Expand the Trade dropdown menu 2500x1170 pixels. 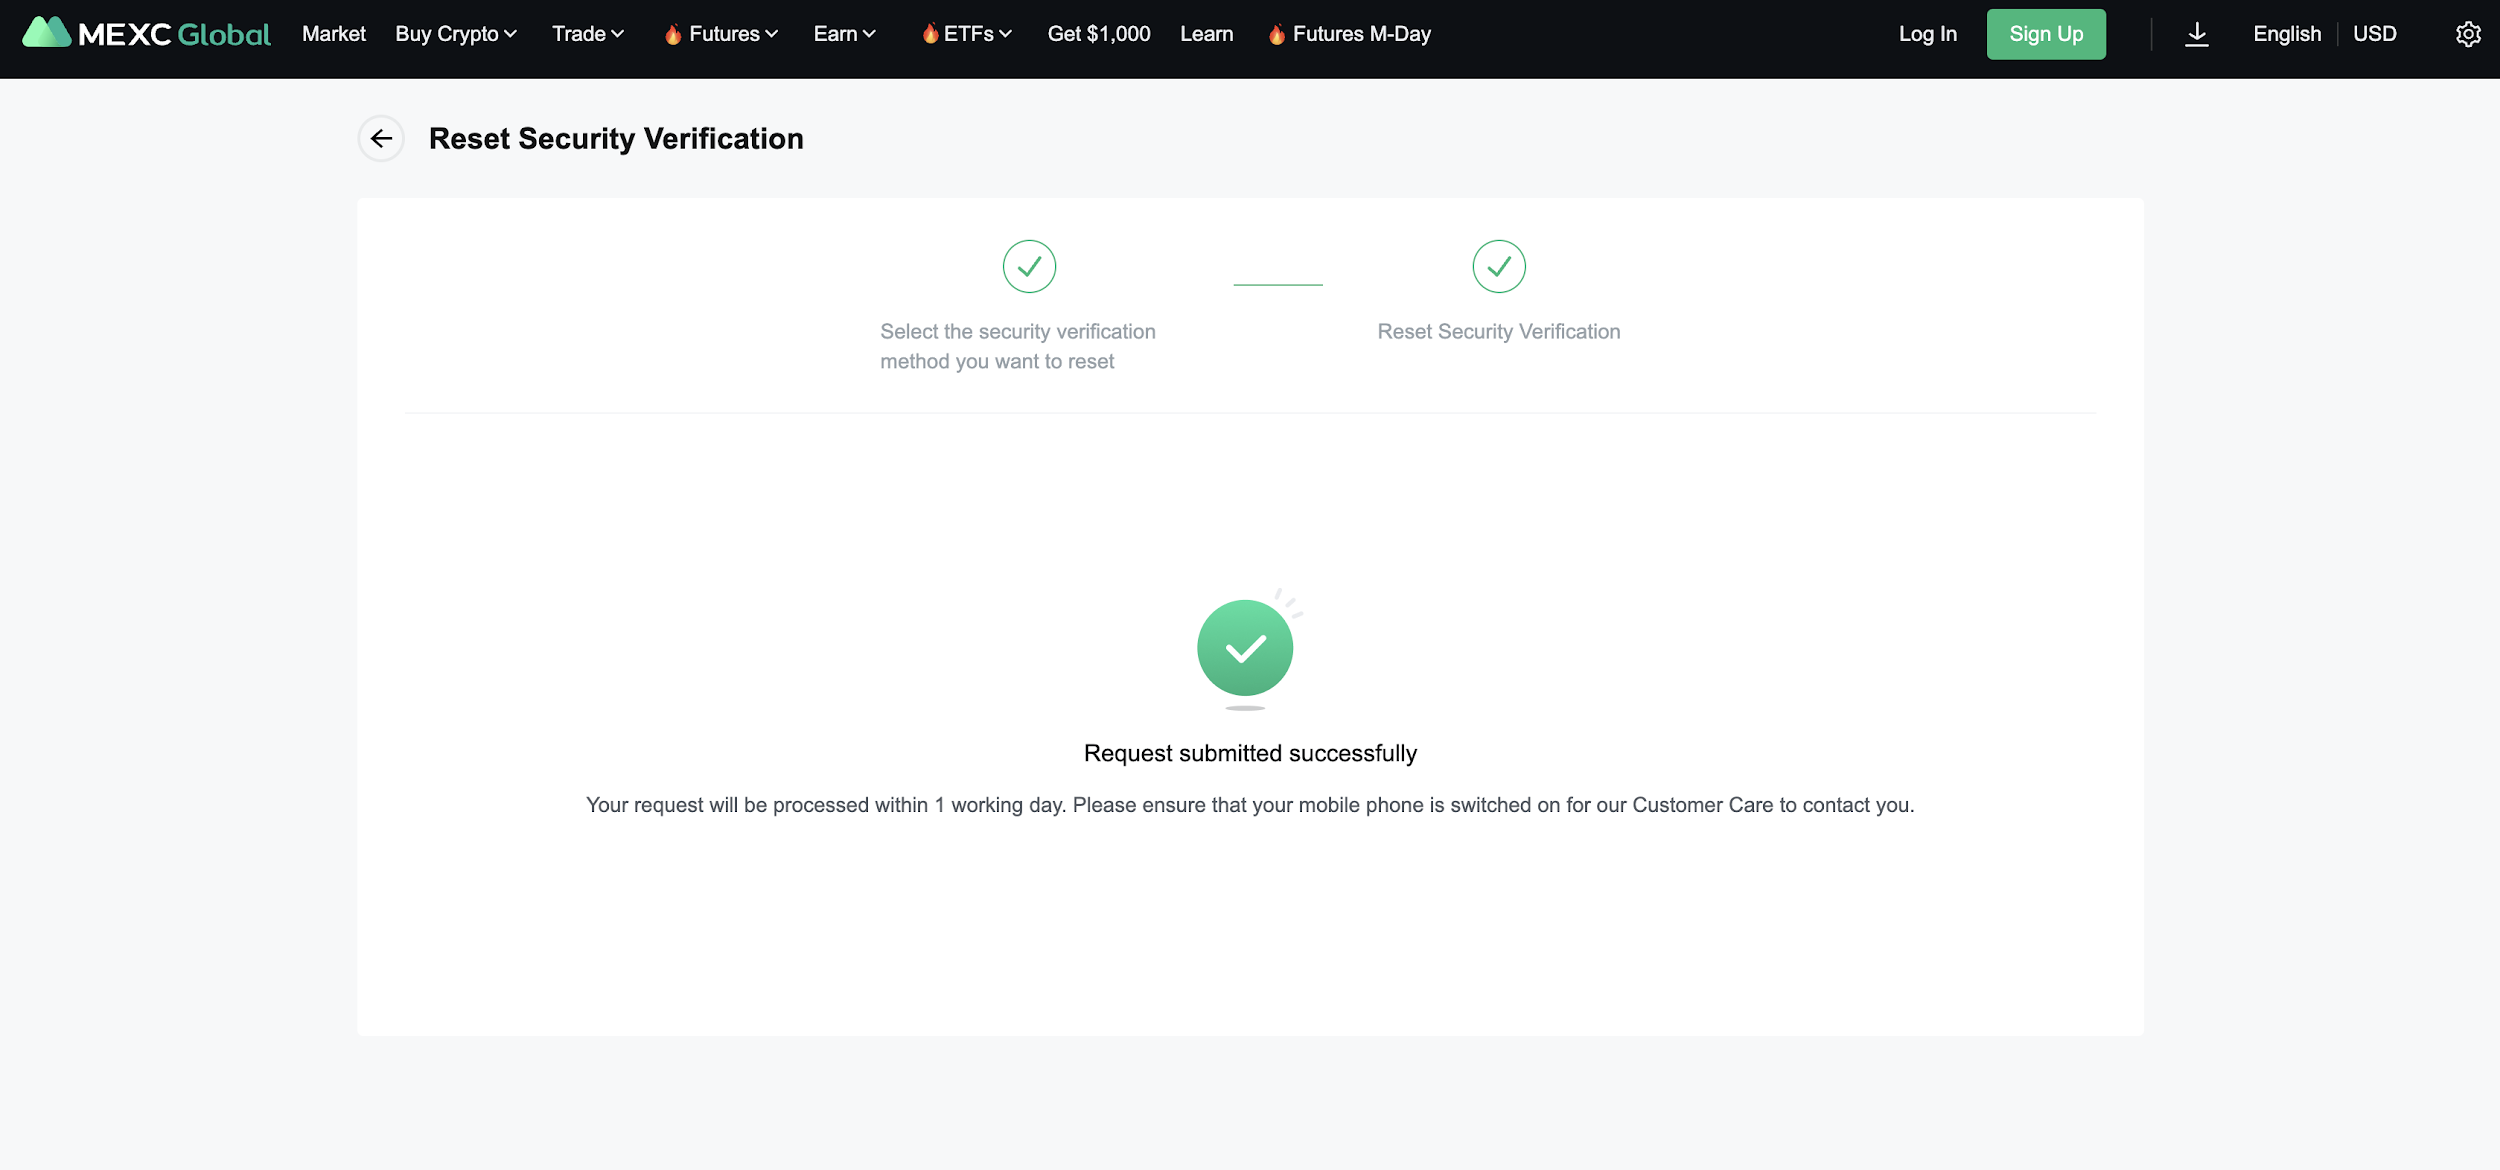click(x=588, y=34)
